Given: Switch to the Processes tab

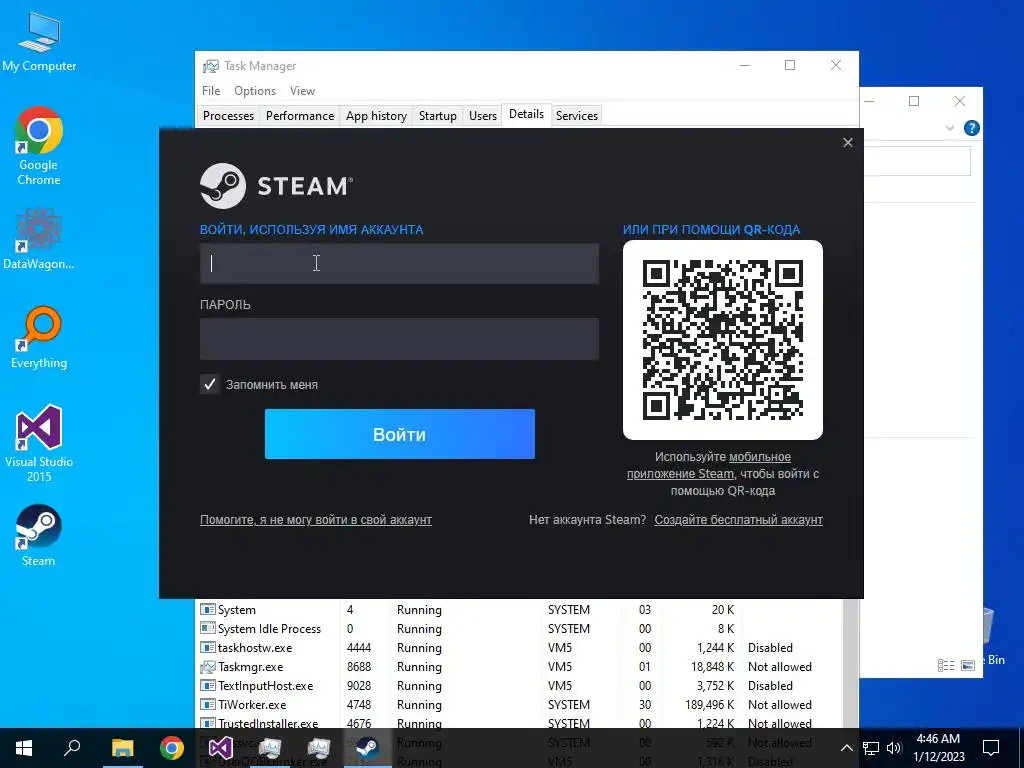Looking at the screenshot, I should (x=229, y=116).
